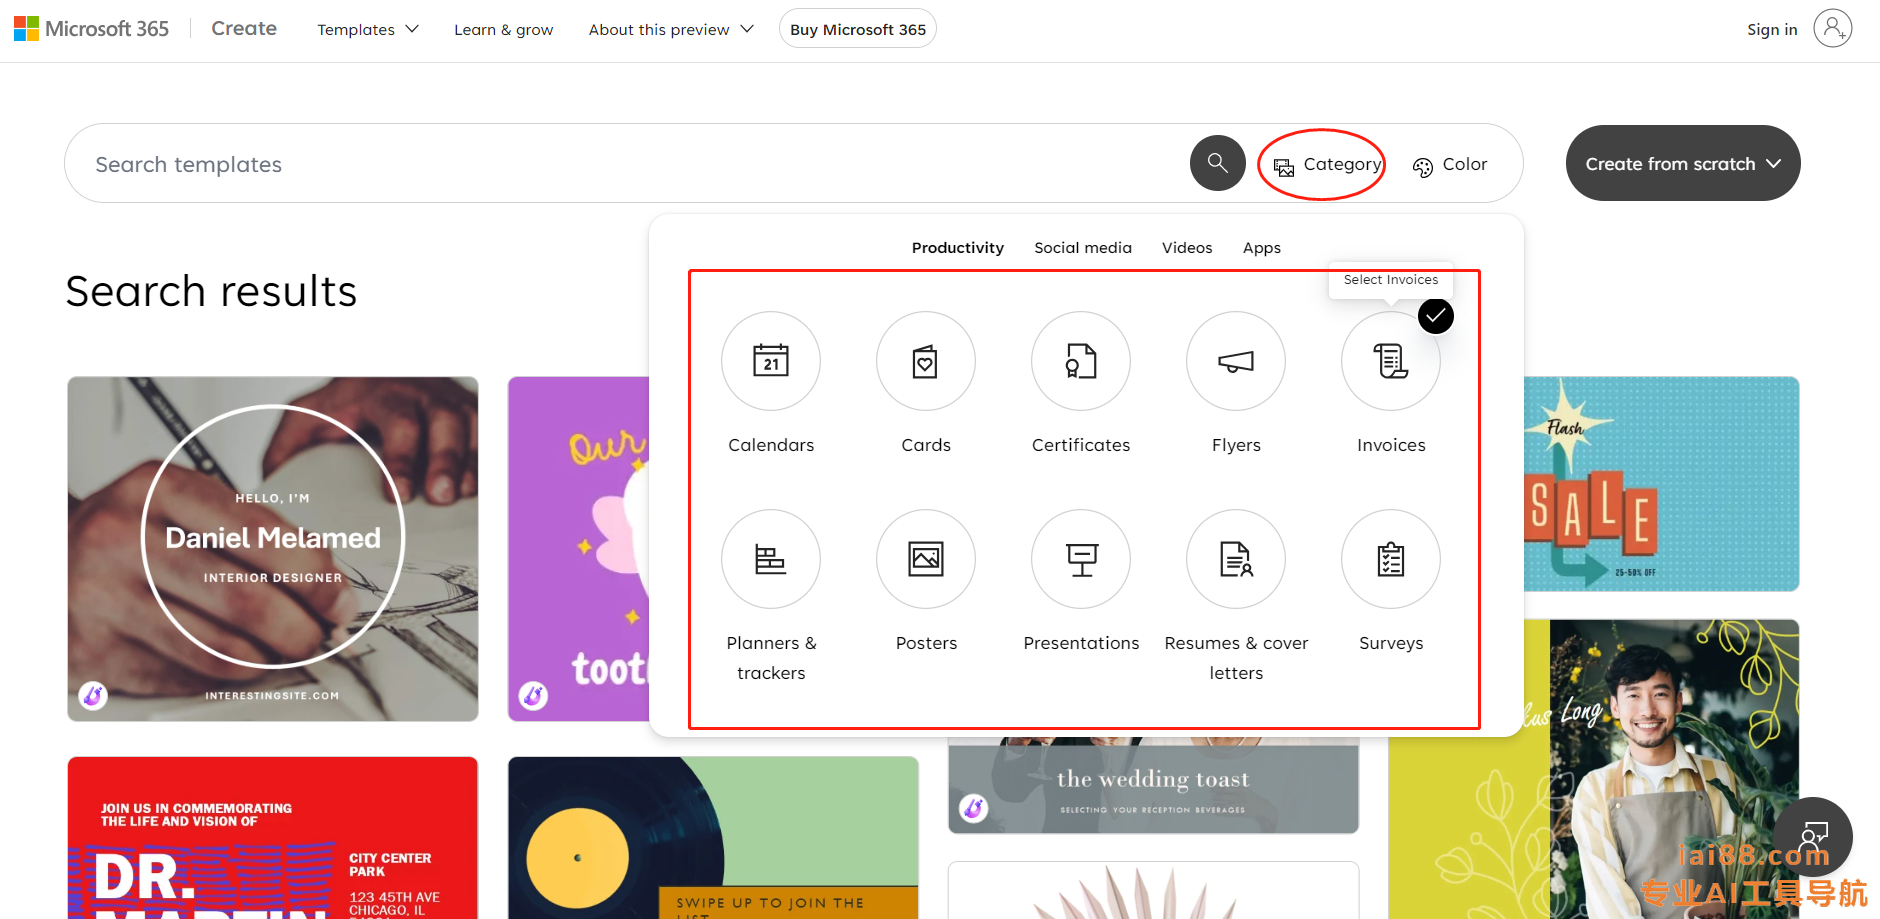Select the Cards category icon
The image size is (1880, 919).
926,361
